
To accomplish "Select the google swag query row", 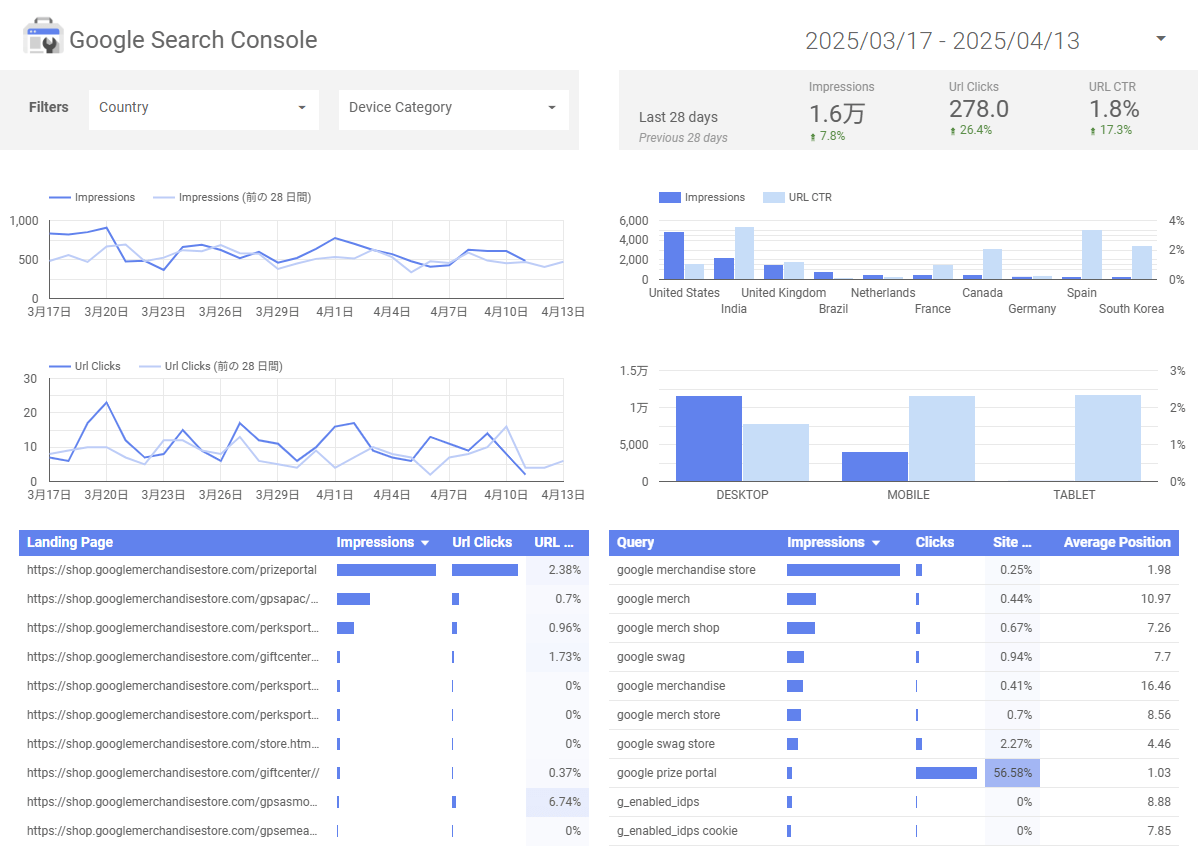I will click(x=894, y=657).
